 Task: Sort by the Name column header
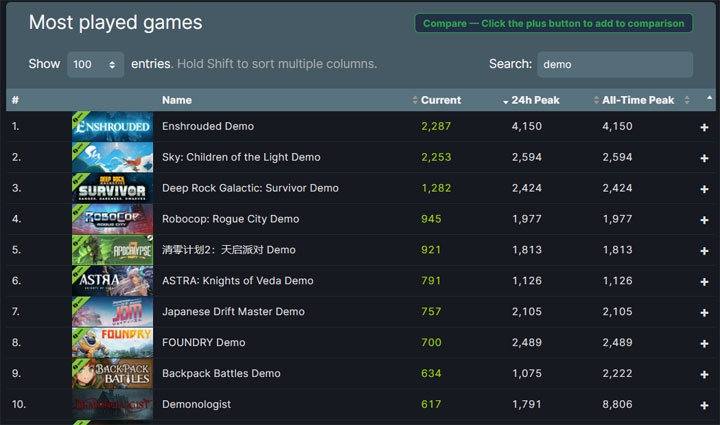(177, 100)
